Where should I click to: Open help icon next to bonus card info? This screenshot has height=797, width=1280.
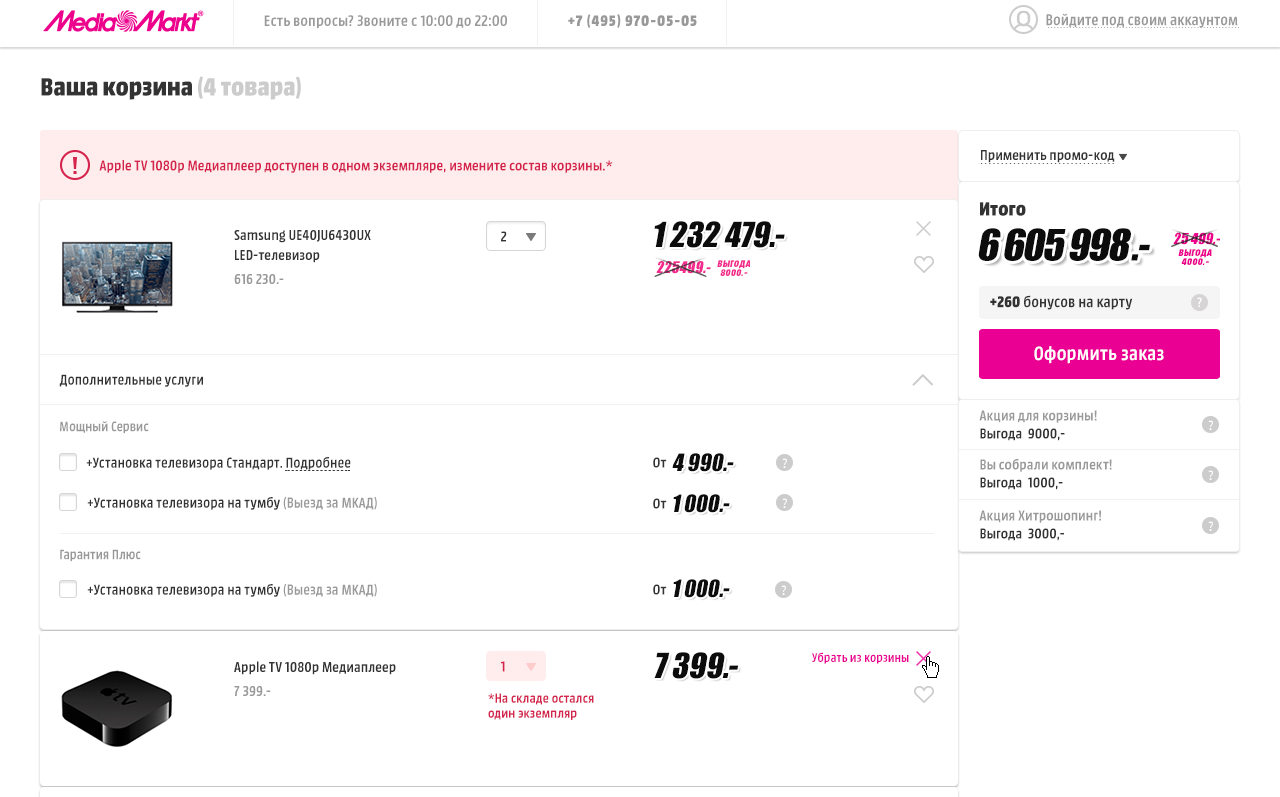[x=1199, y=303]
